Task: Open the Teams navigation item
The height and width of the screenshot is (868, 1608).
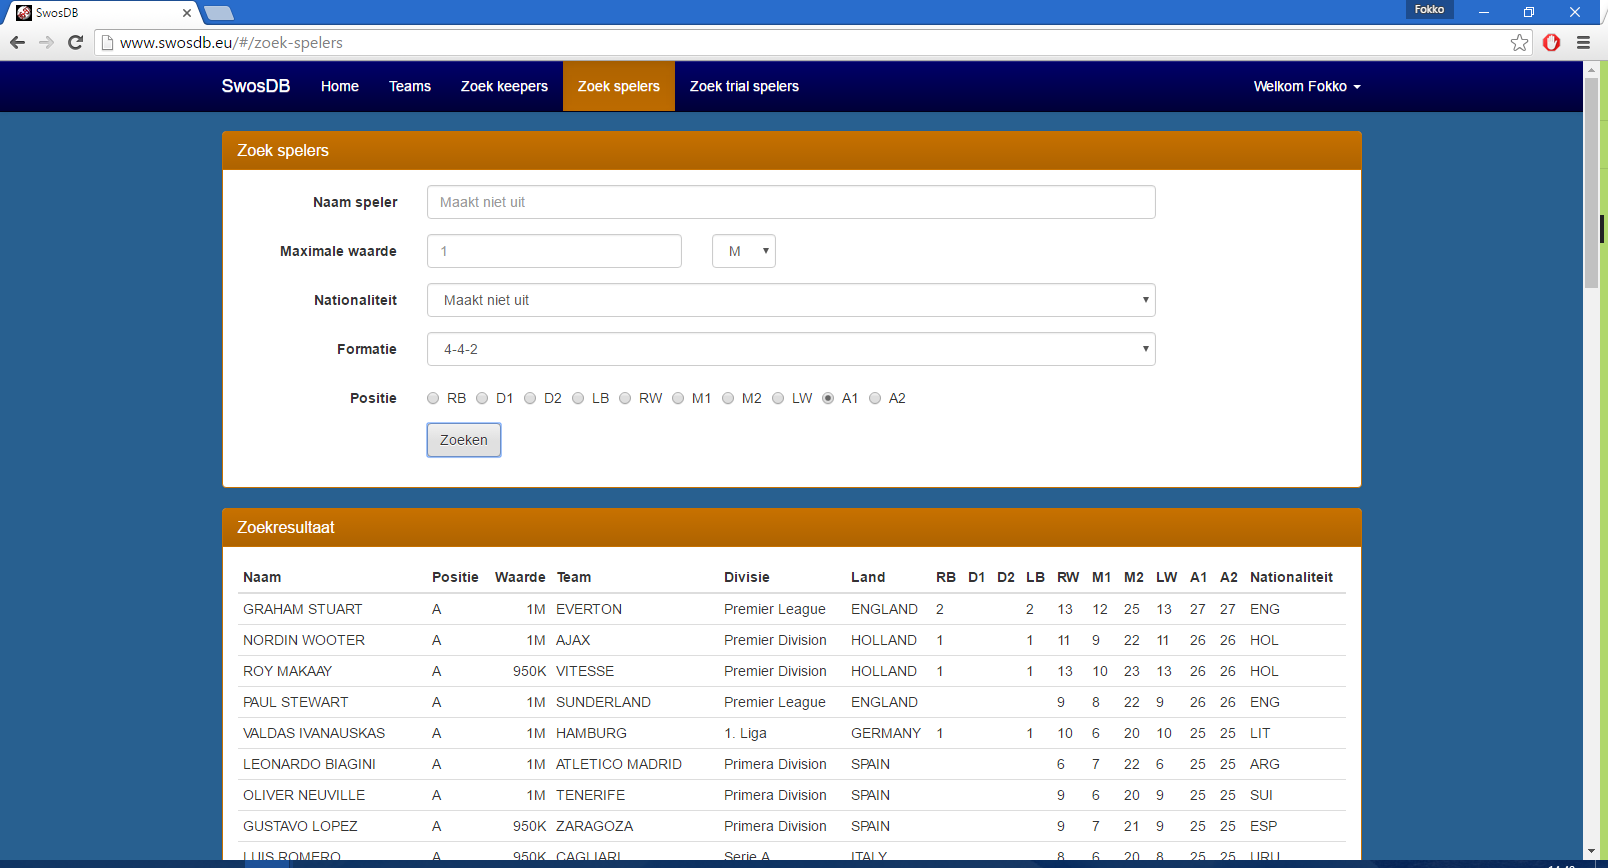Action: [409, 86]
